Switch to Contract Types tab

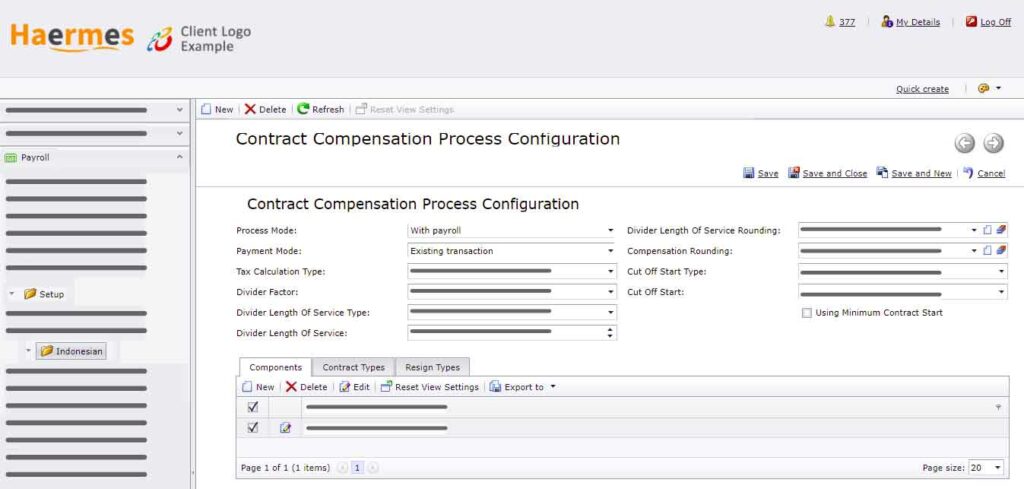pos(353,368)
